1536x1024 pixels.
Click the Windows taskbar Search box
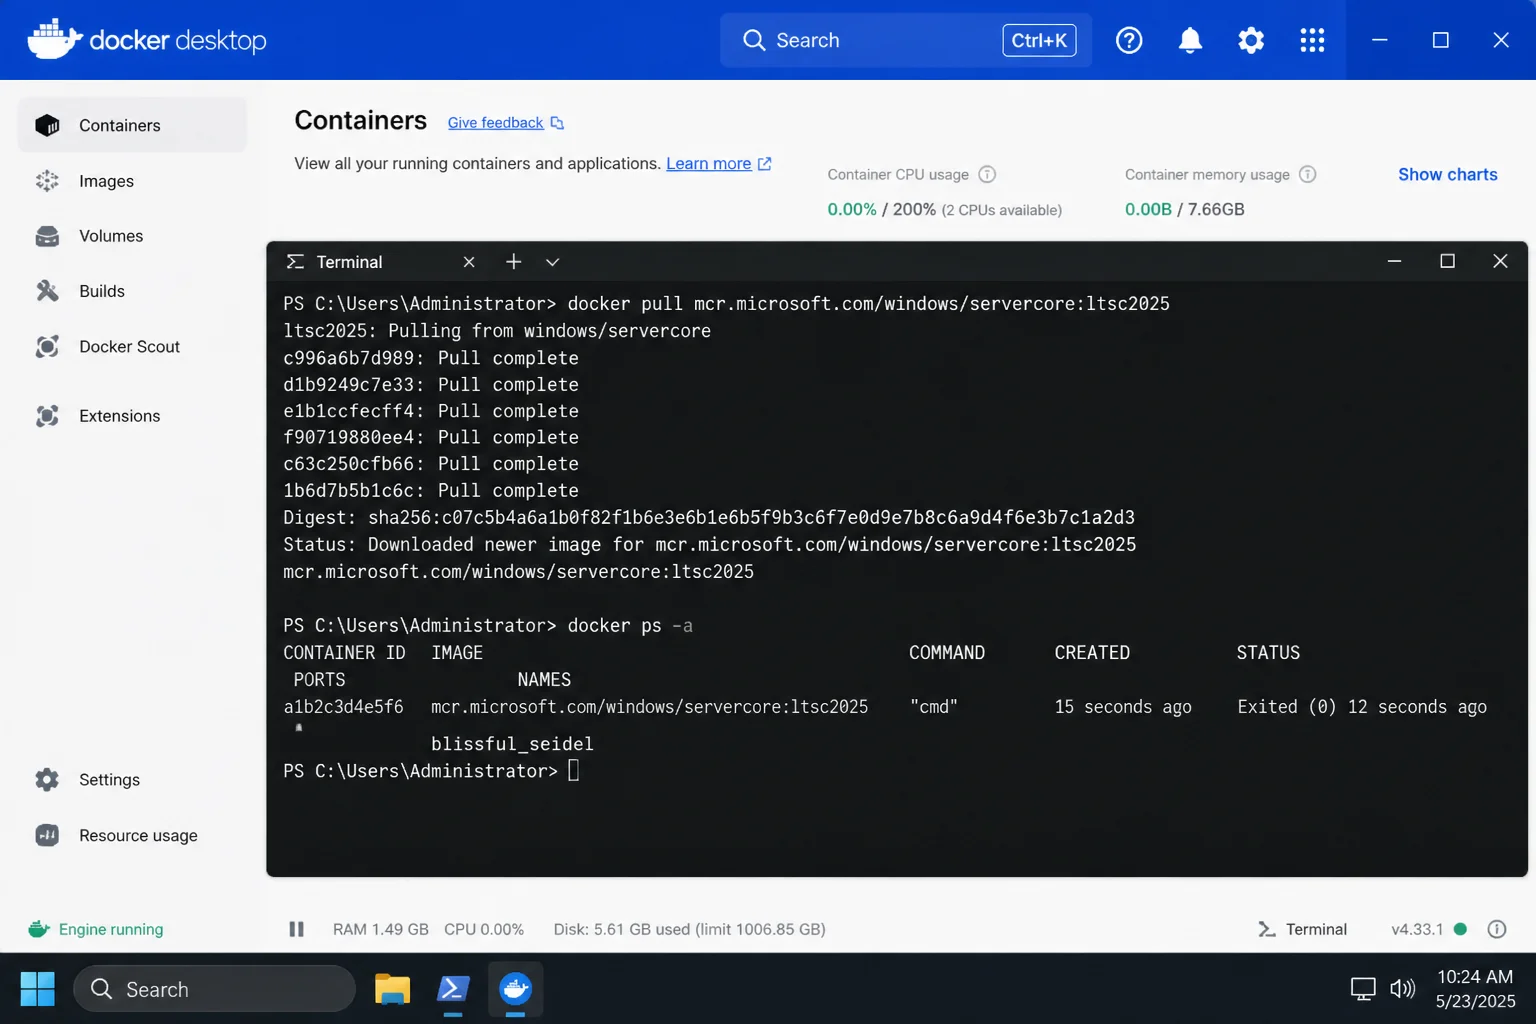click(214, 989)
